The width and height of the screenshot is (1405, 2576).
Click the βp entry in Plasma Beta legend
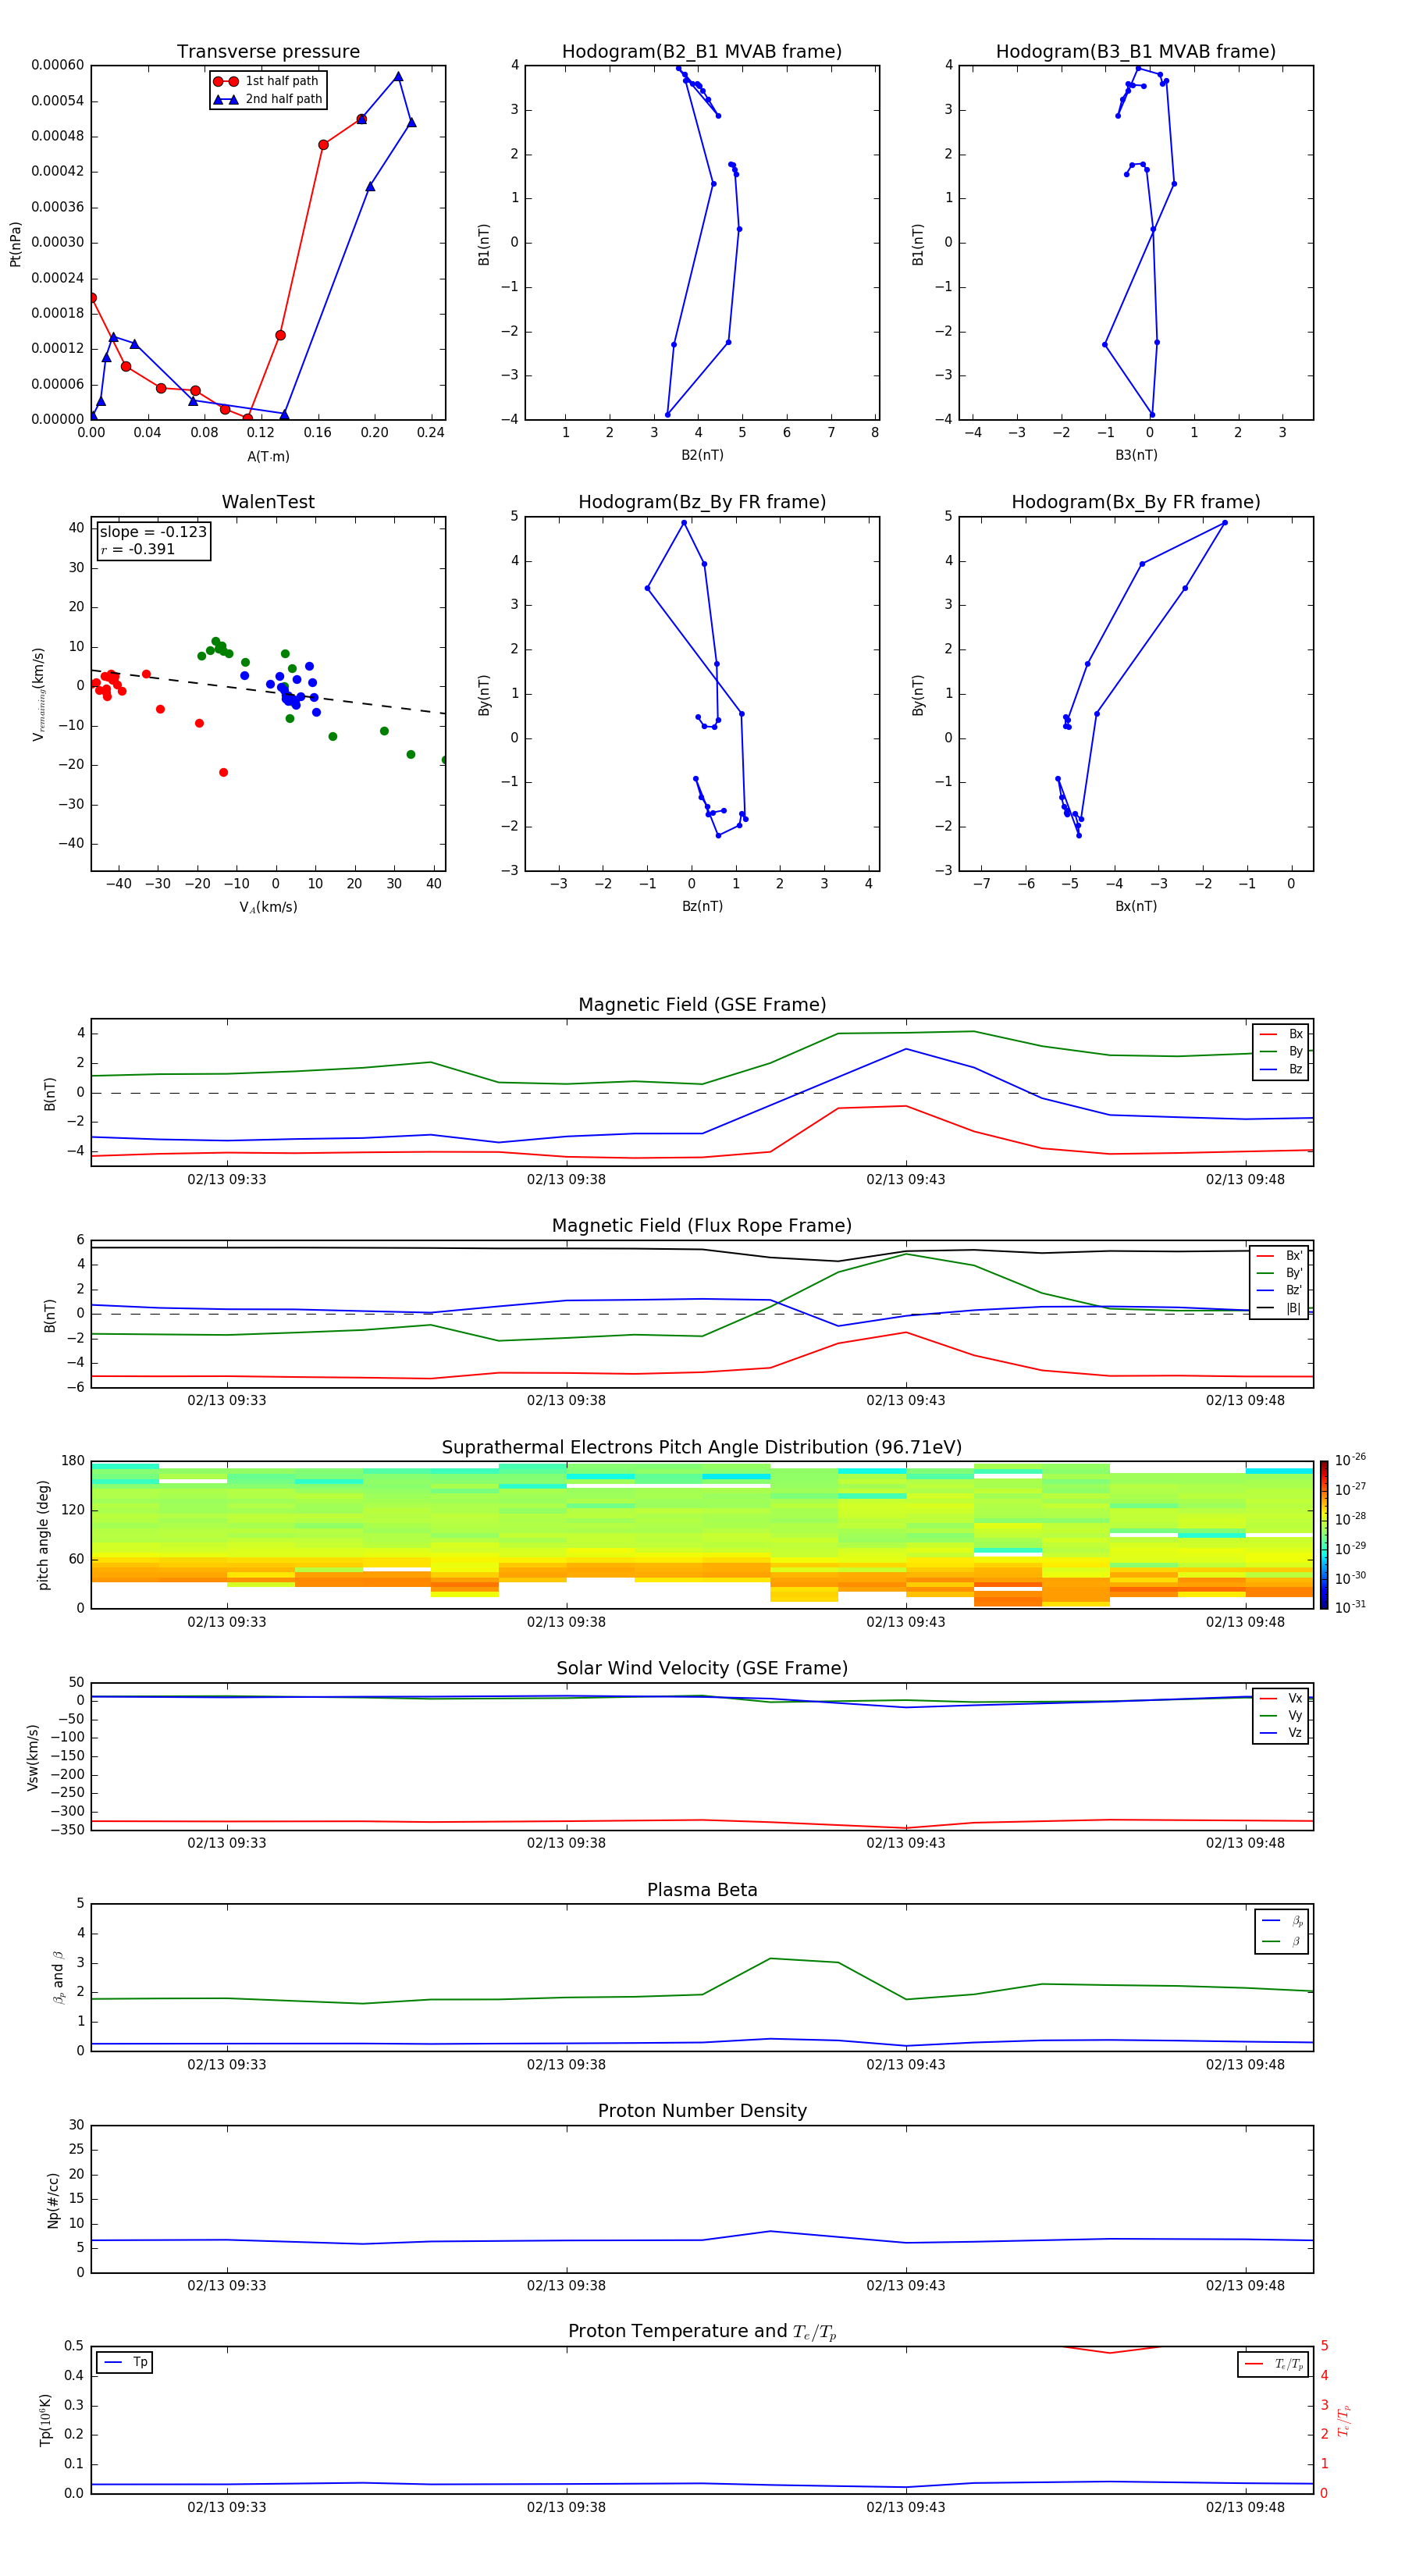click(x=1282, y=1921)
